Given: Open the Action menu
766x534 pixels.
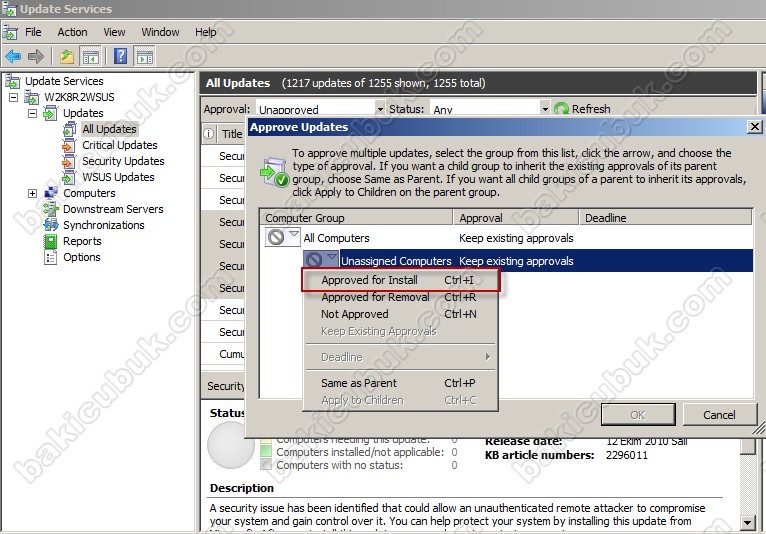Looking at the screenshot, I should click(x=72, y=32).
